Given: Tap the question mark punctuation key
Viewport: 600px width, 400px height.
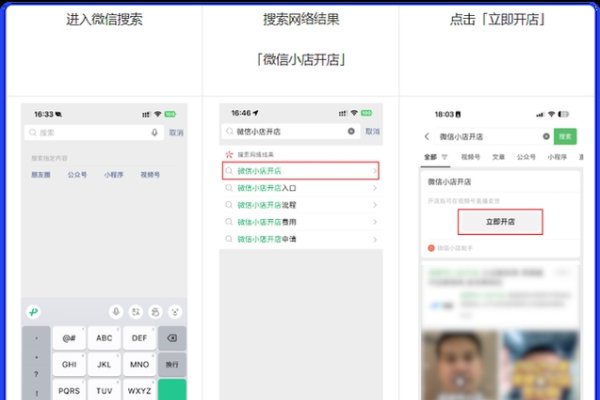Looking at the screenshot, I should 36,374.
